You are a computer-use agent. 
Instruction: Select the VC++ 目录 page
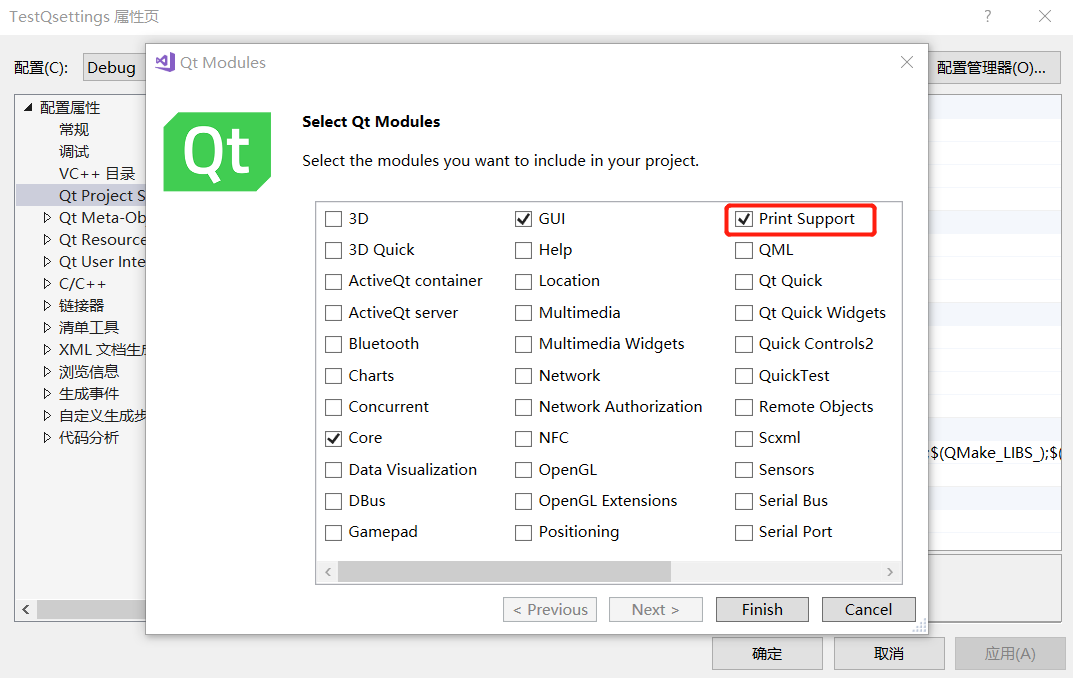[83, 172]
